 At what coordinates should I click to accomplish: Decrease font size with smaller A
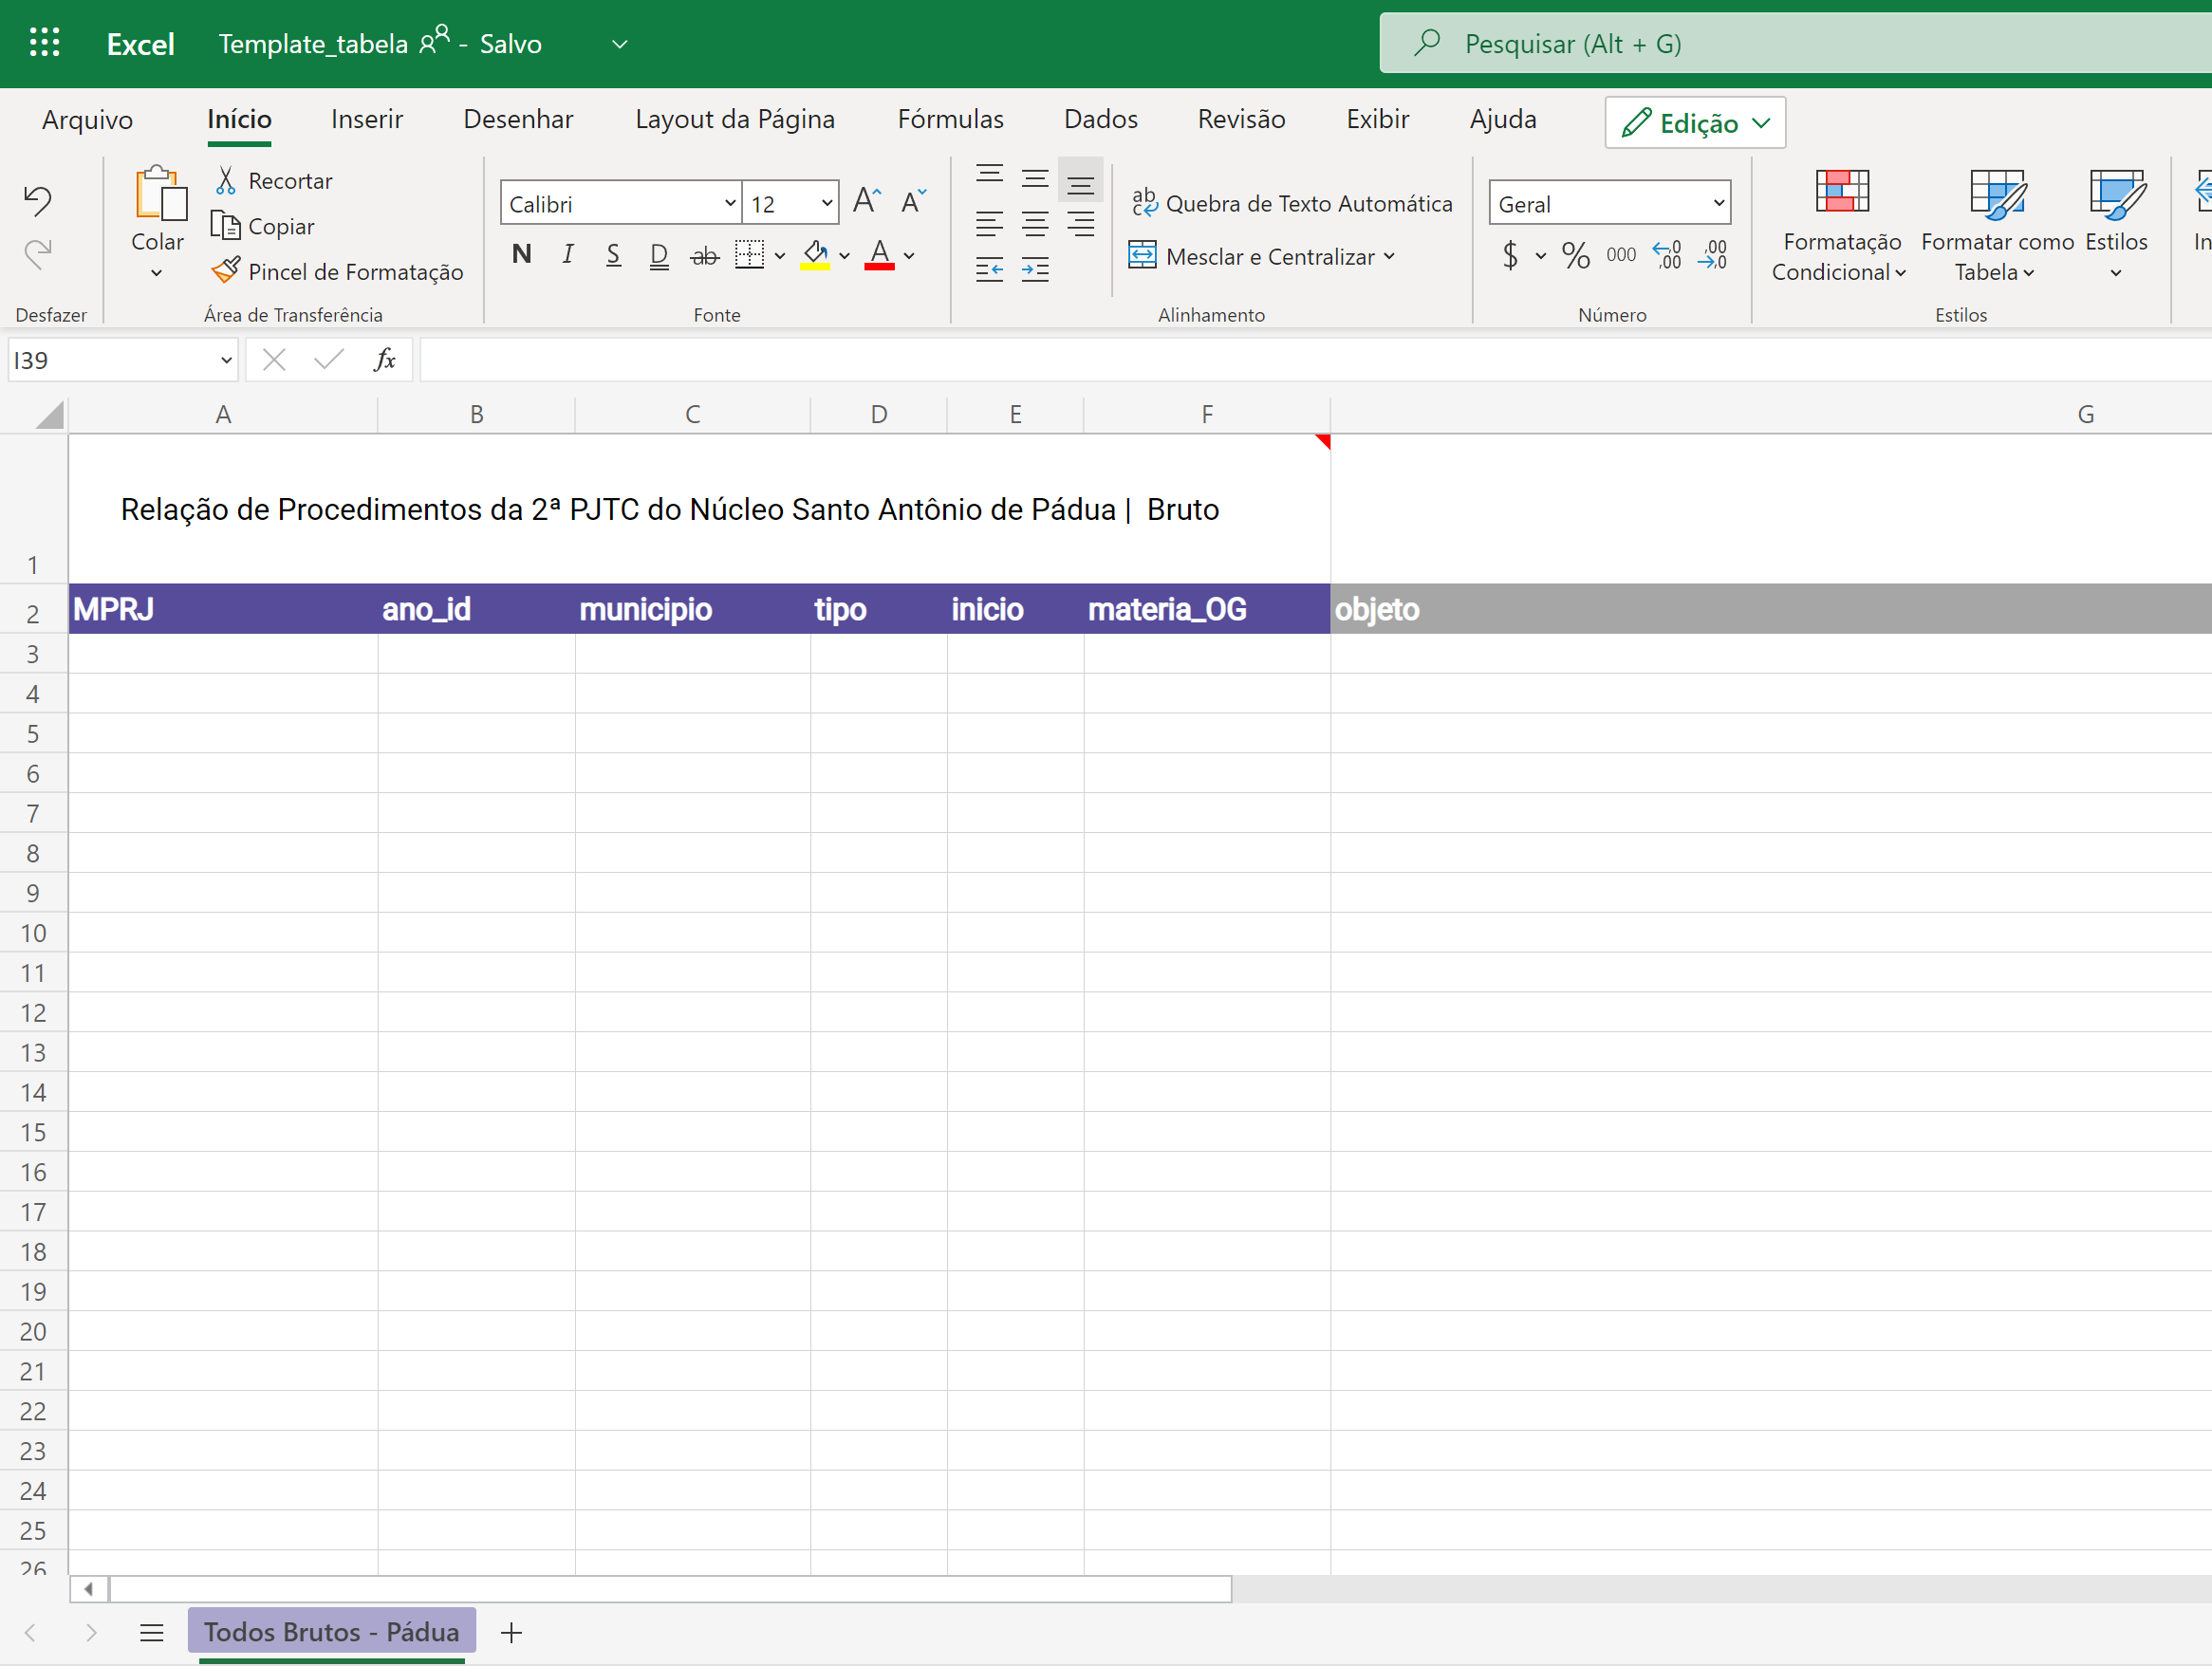913,202
